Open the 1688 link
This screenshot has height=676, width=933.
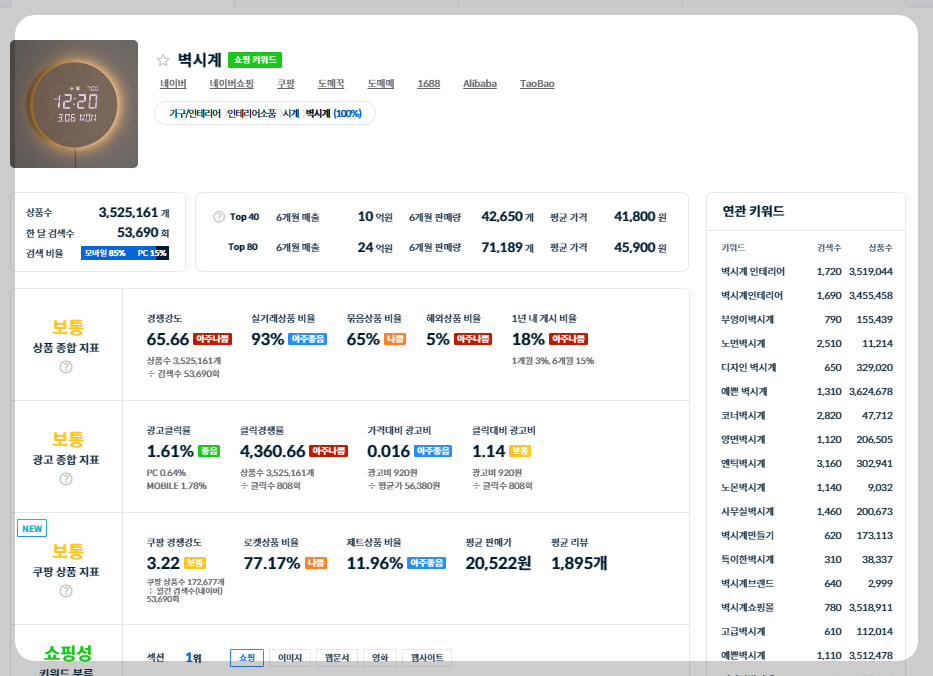pyautogui.click(x=428, y=83)
